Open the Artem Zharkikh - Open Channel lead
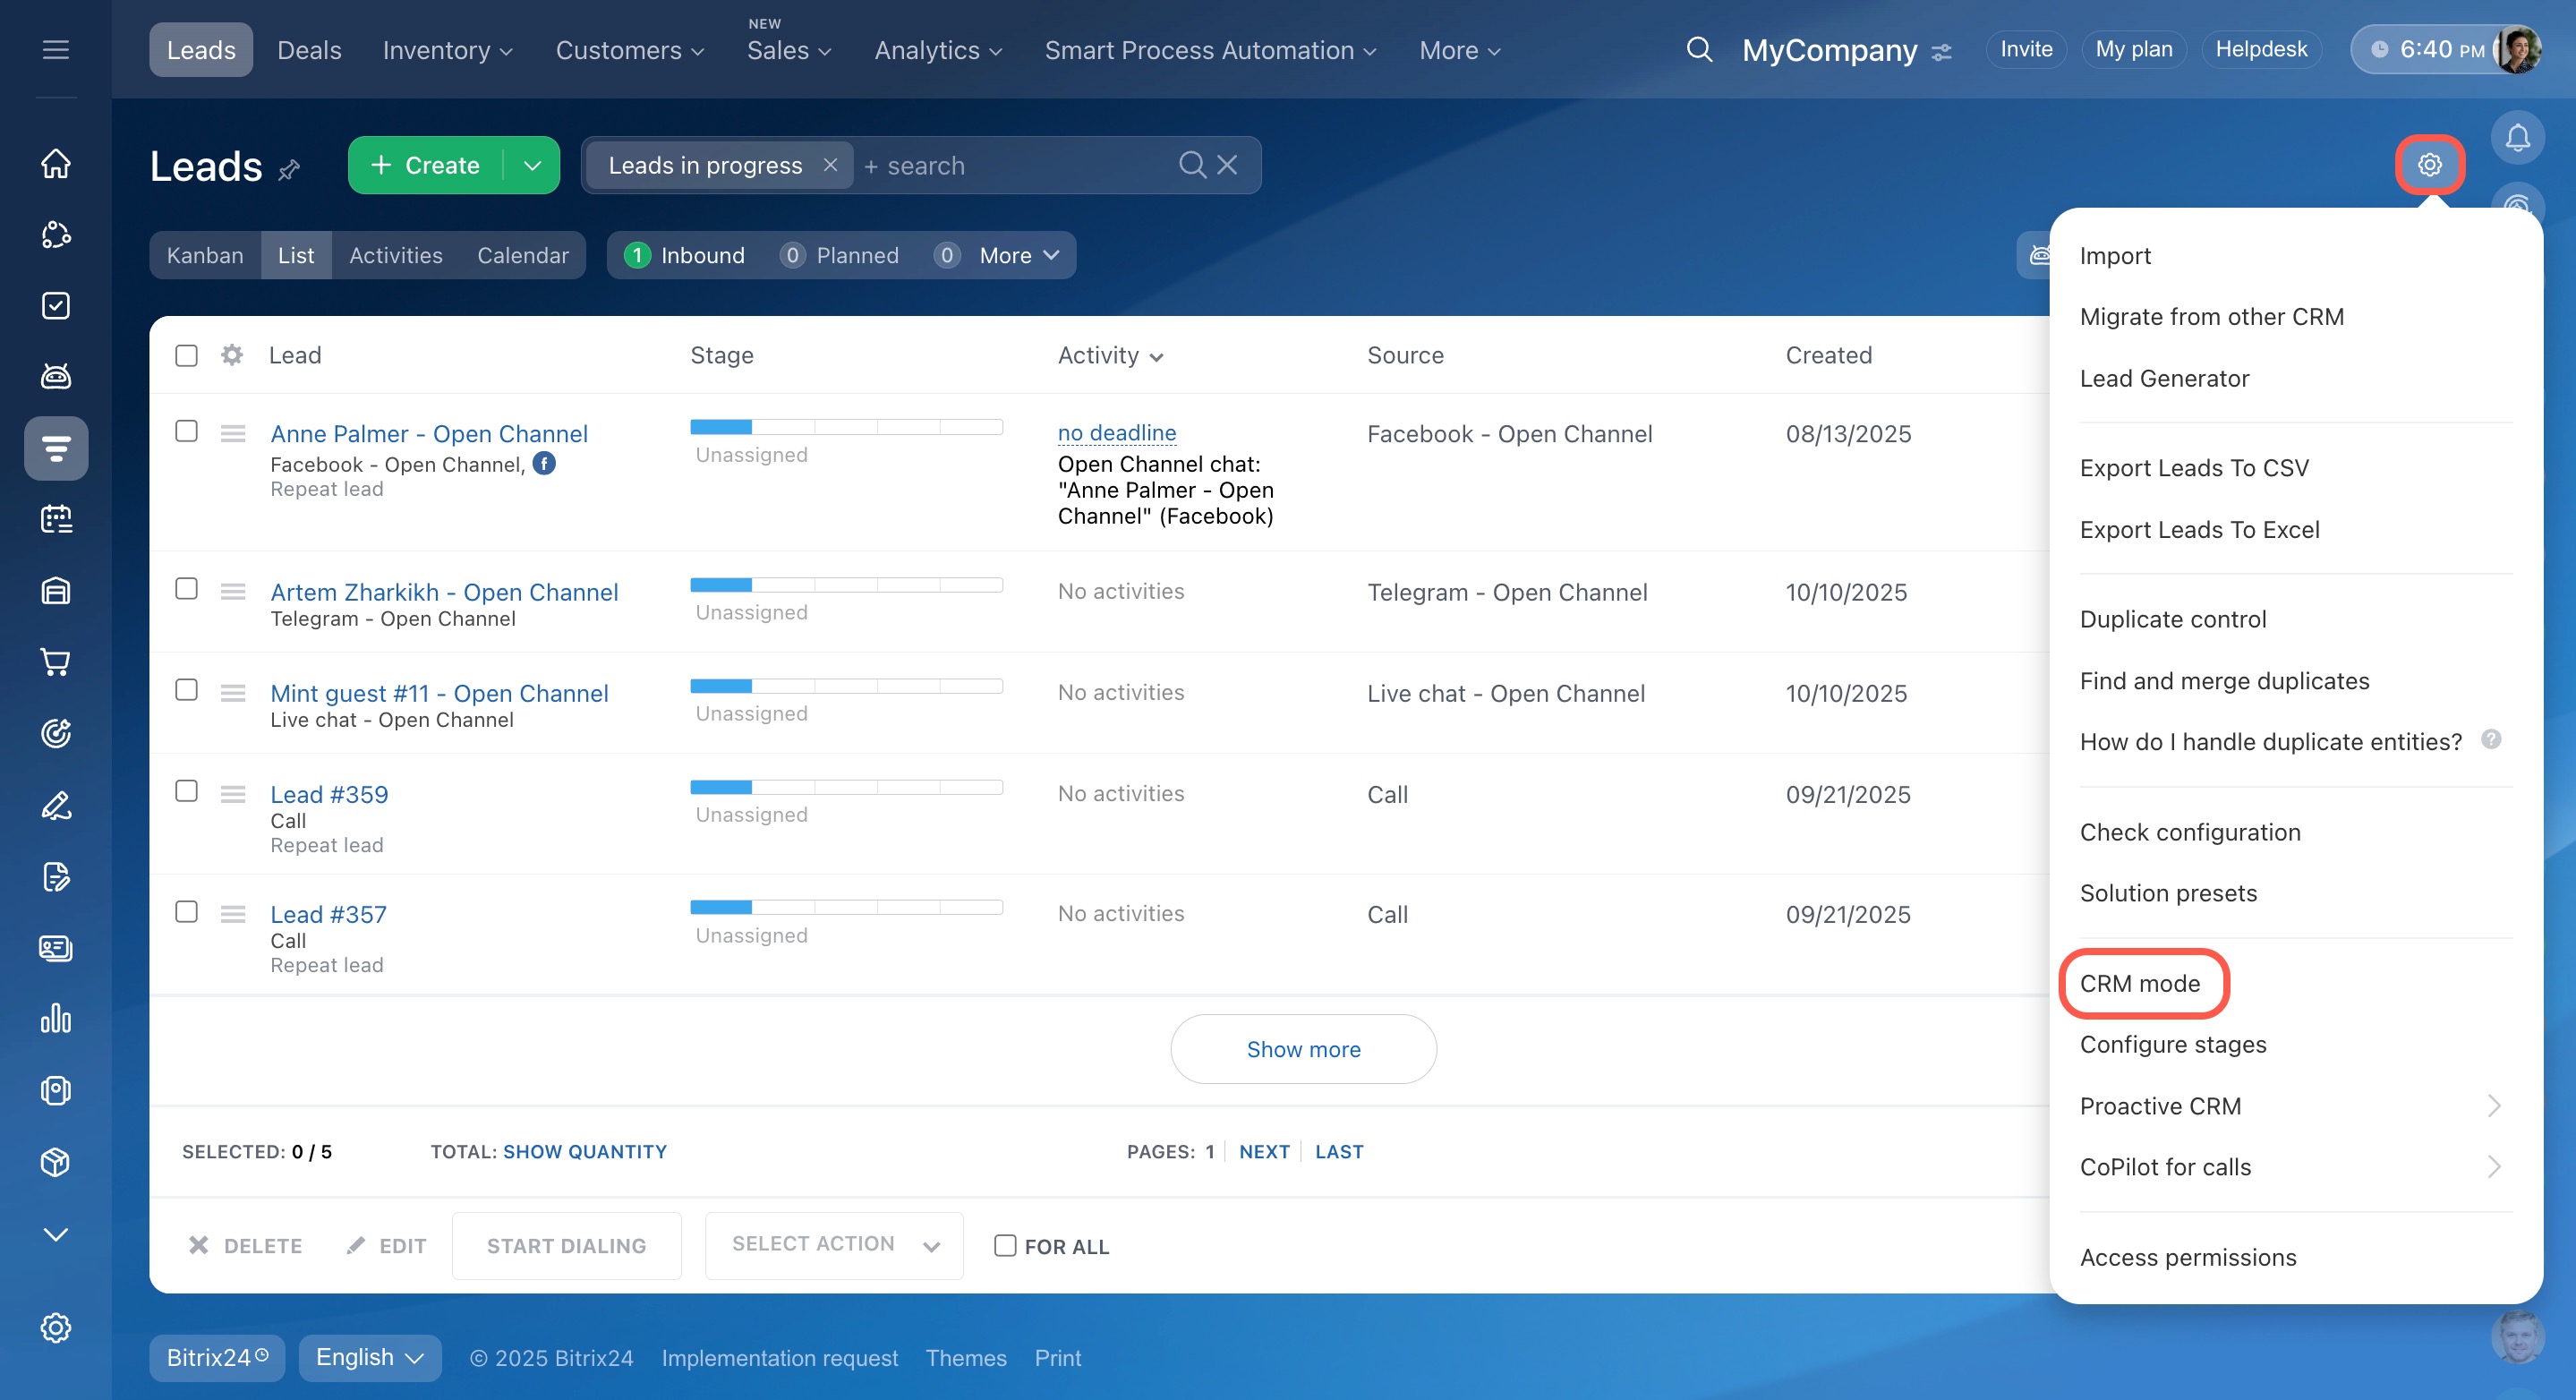 tap(444, 592)
